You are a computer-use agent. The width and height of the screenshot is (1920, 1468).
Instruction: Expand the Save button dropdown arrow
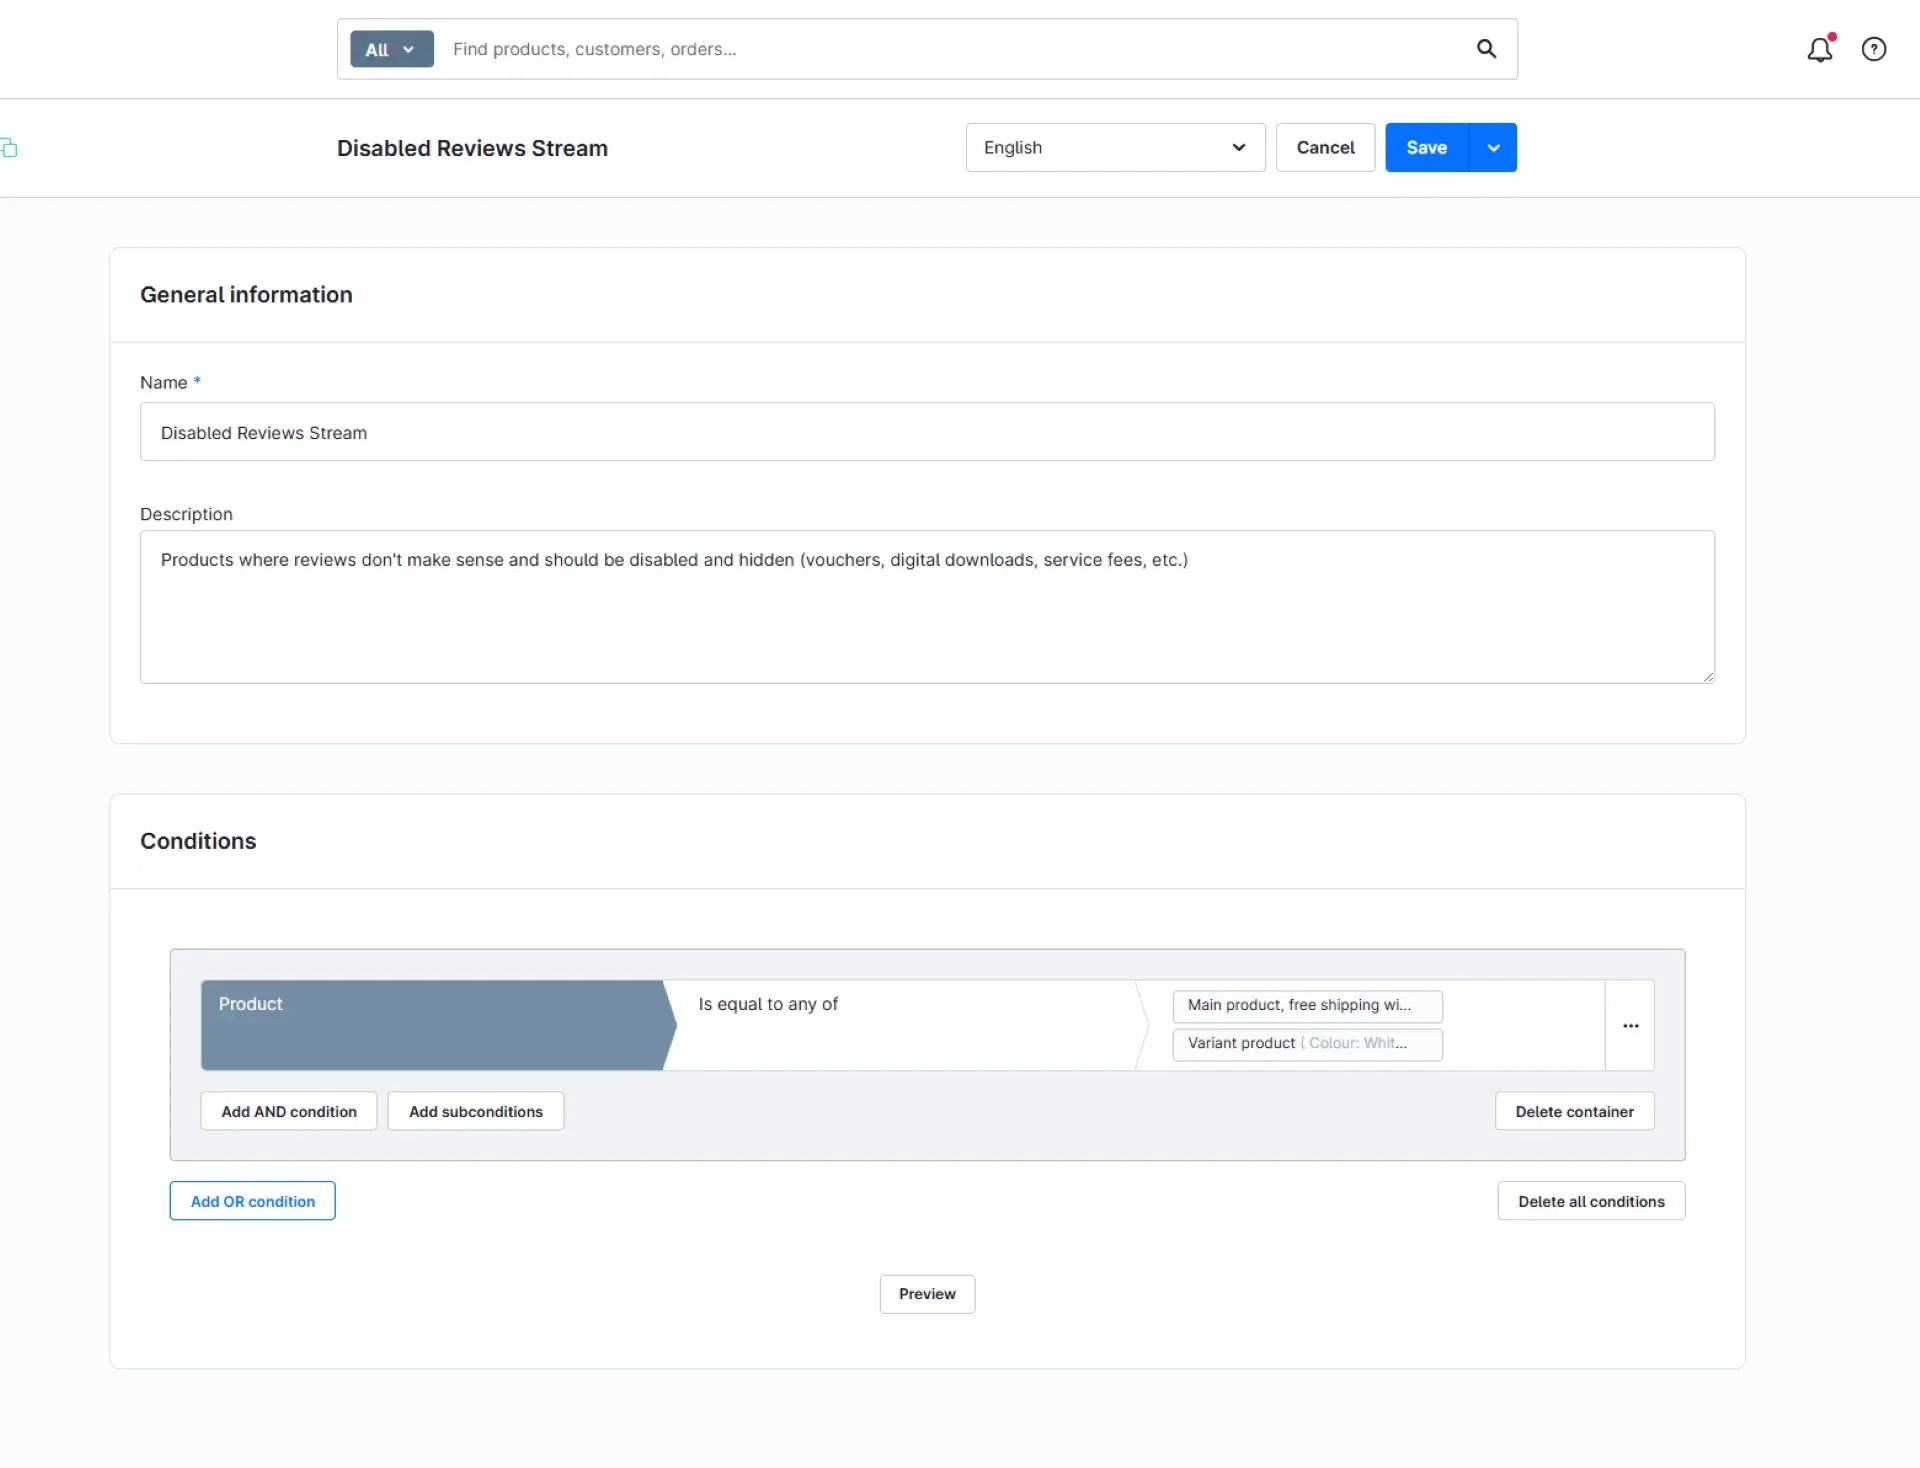coord(1493,148)
